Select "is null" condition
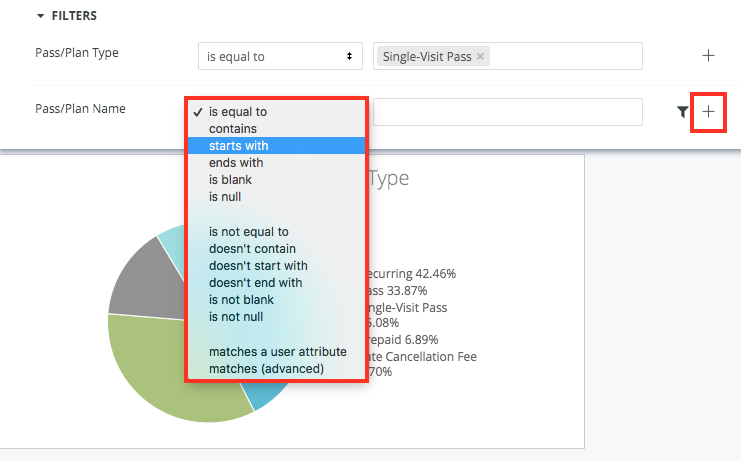Image resolution: width=741 pixels, height=461 pixels. click(x=225, y=196)
